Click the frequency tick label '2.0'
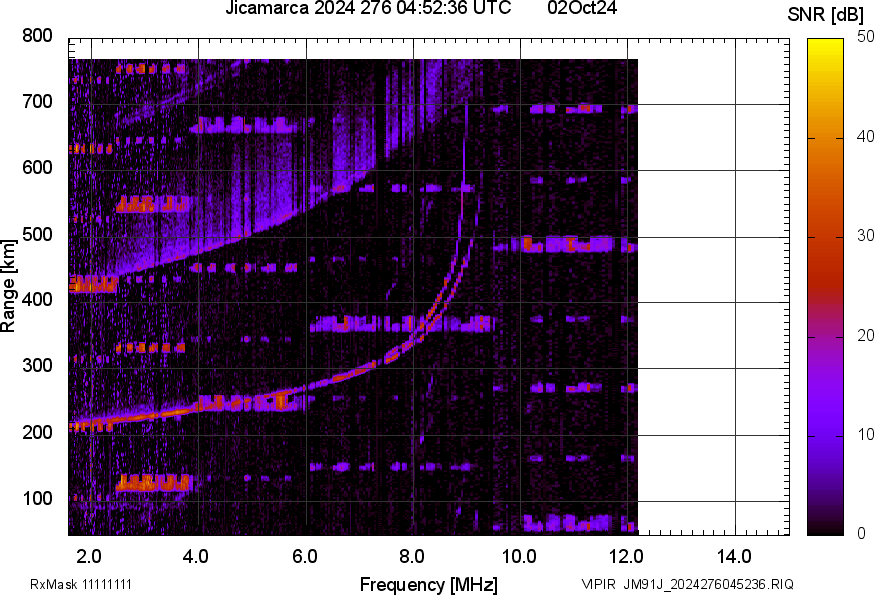 pyautogui.click(x=89, y=556)
